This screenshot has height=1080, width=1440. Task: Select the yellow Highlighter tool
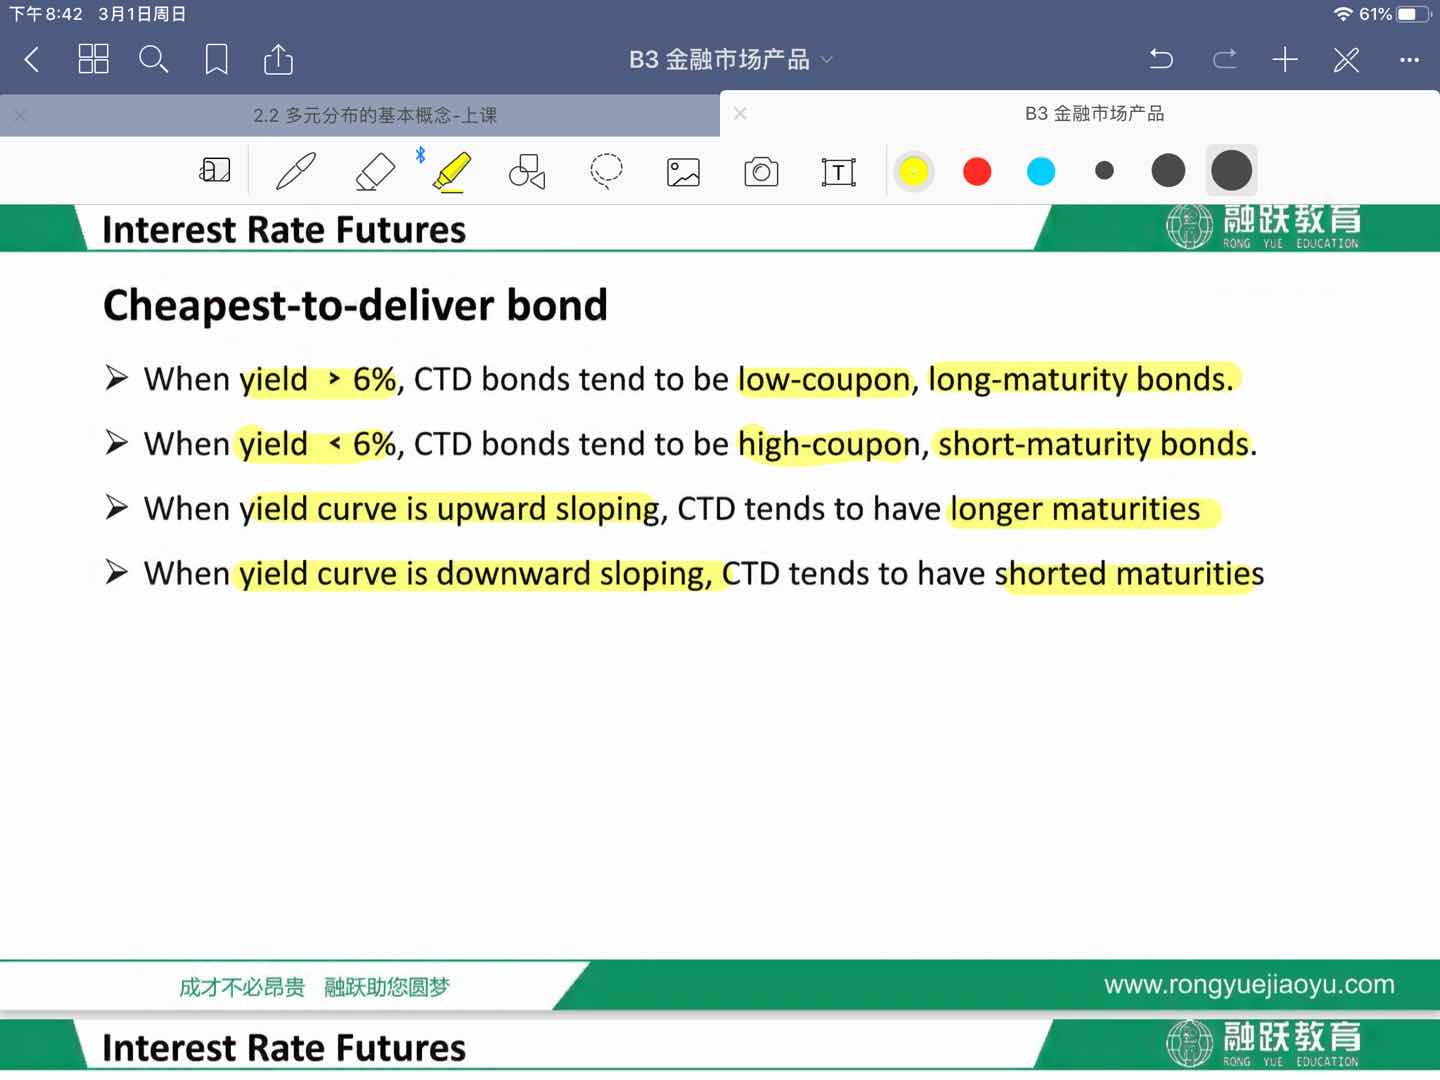click(x=452, y=171)
